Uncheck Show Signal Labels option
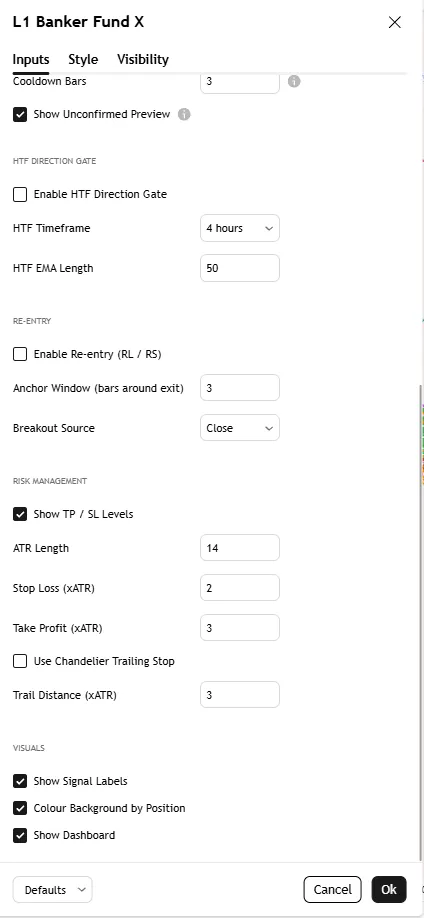424x918 pixels. 20,781
